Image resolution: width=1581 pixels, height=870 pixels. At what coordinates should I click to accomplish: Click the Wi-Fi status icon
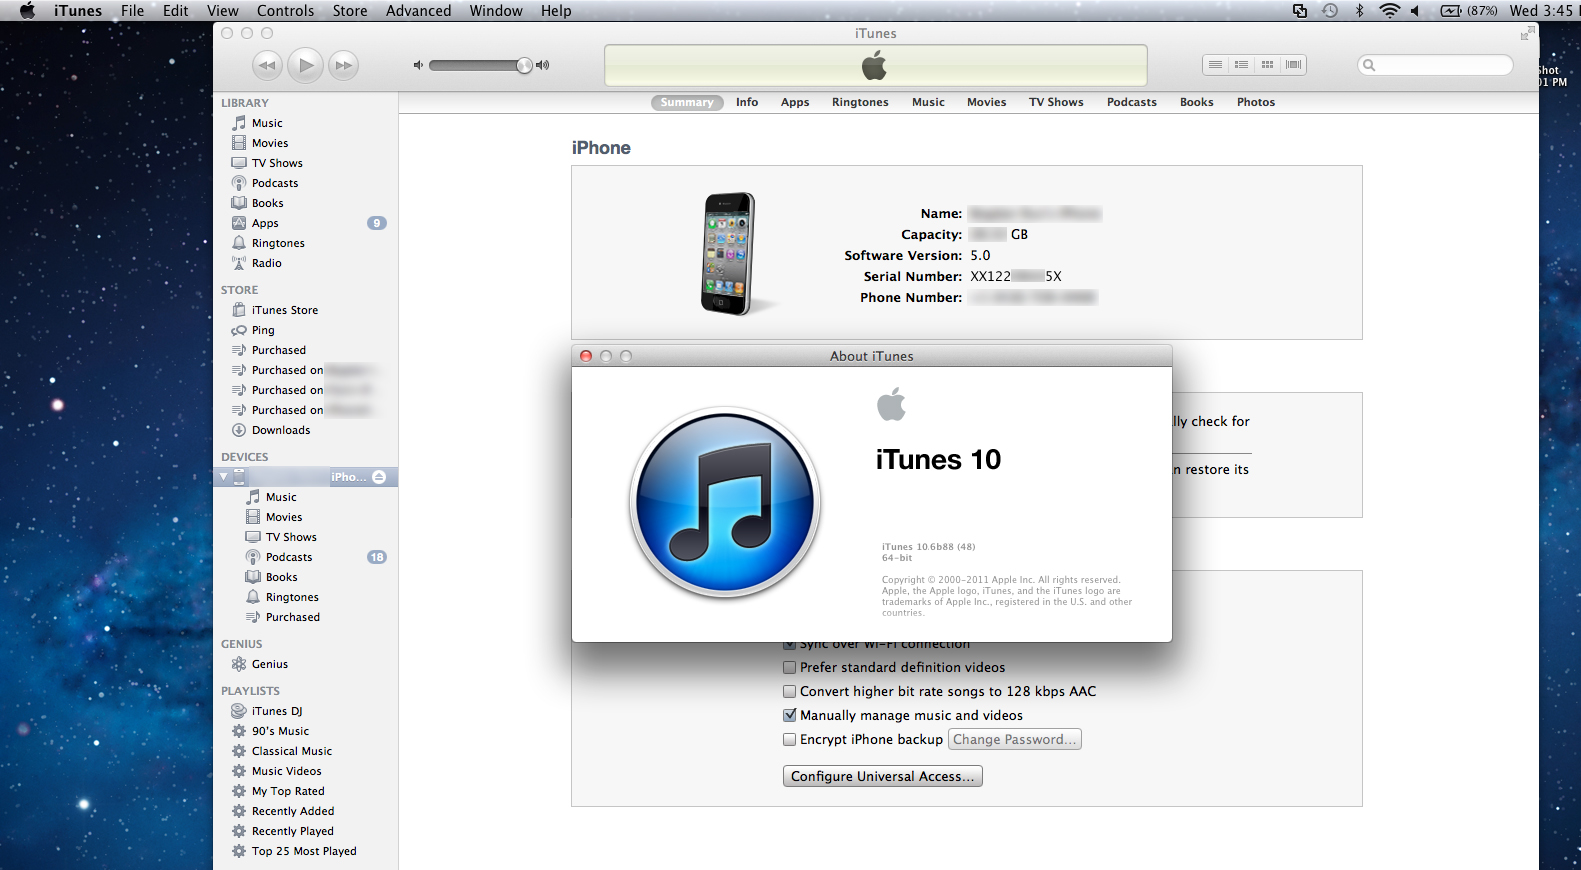point(1389,11)
